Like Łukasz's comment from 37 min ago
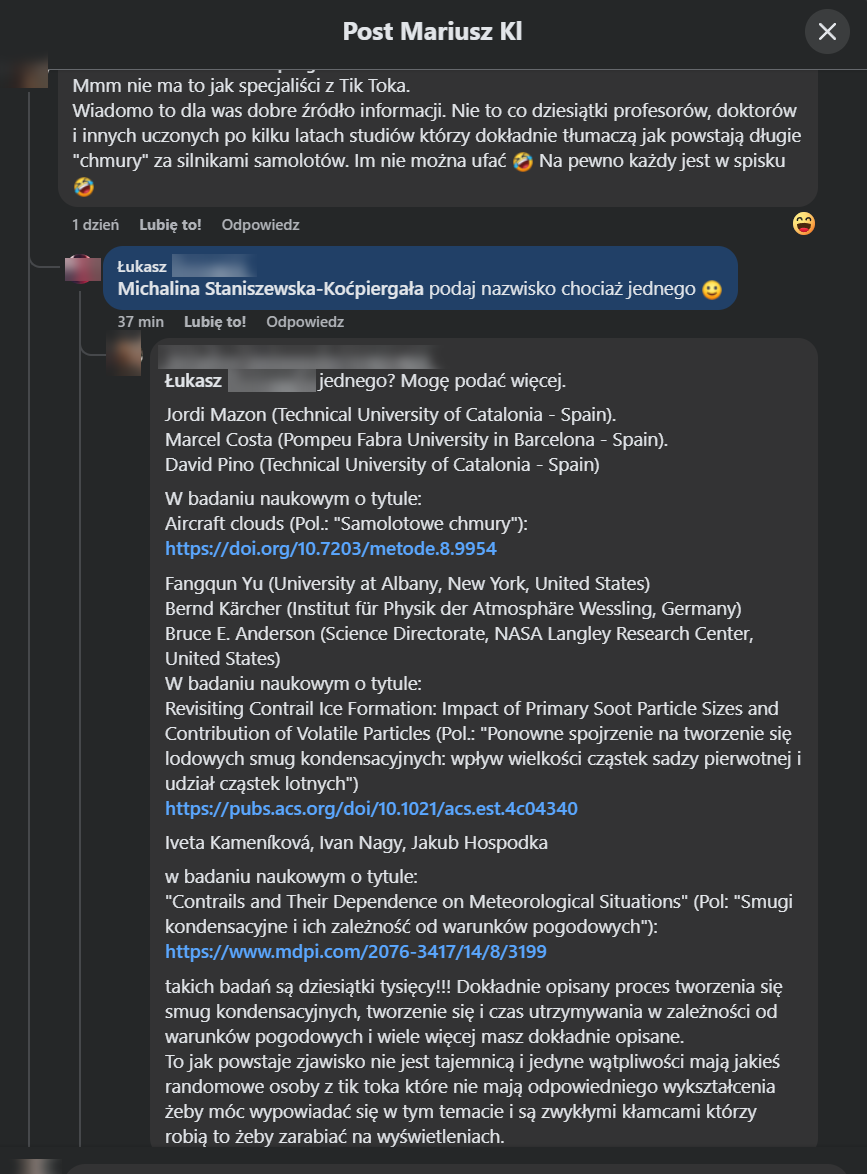The width and height of the screenshot is (867, 1174). (214, 322)
